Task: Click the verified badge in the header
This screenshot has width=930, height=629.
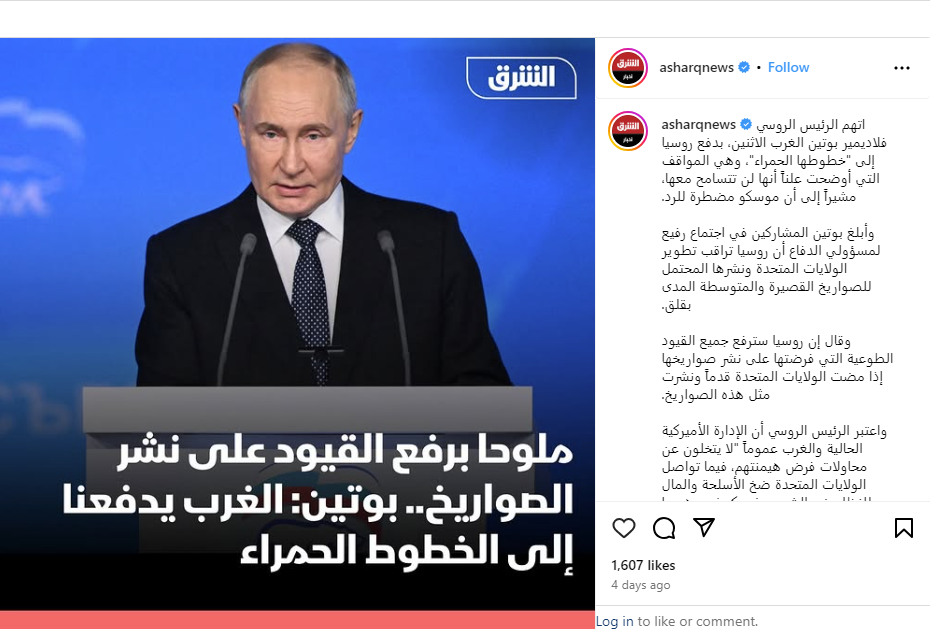Action: pos(744,68)
